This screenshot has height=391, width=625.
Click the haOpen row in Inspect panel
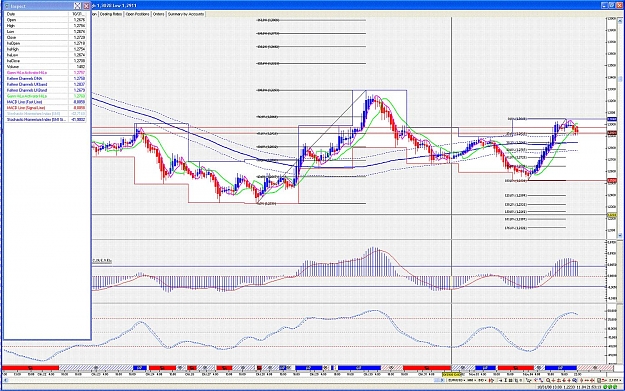click(46, 43)
